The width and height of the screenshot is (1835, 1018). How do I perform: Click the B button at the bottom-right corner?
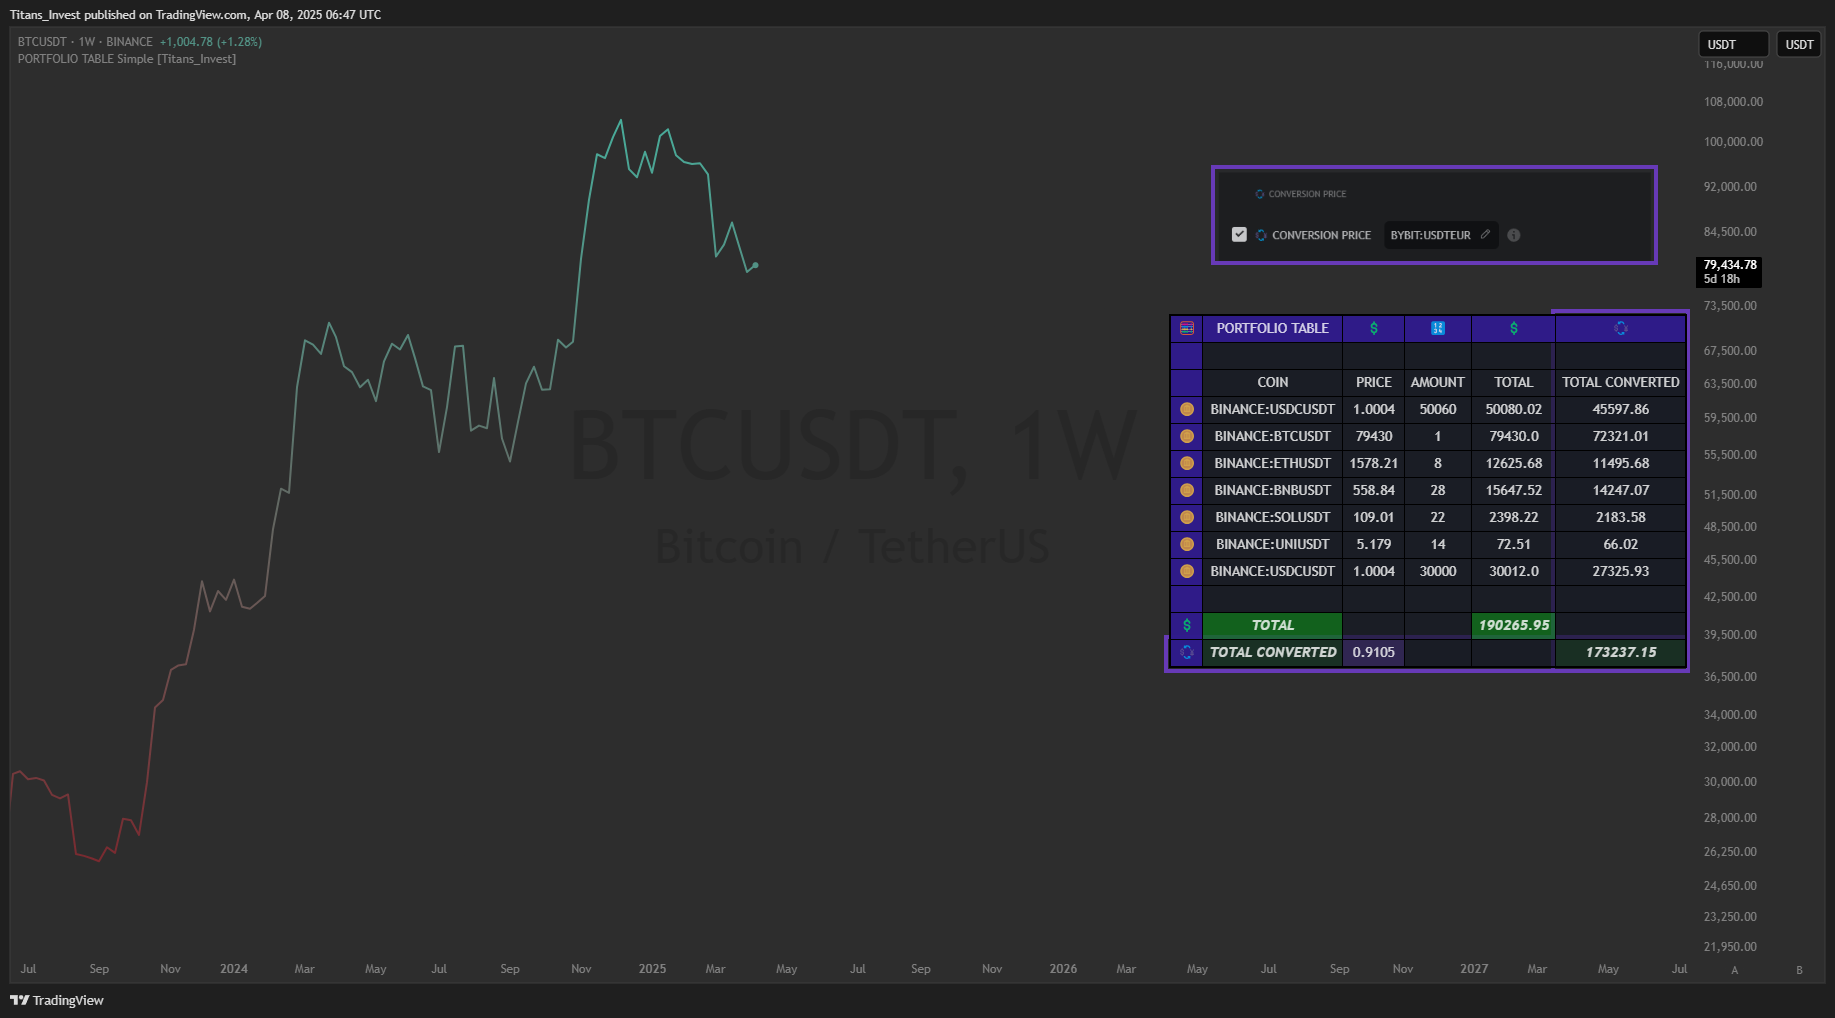tap(1800, 970)
